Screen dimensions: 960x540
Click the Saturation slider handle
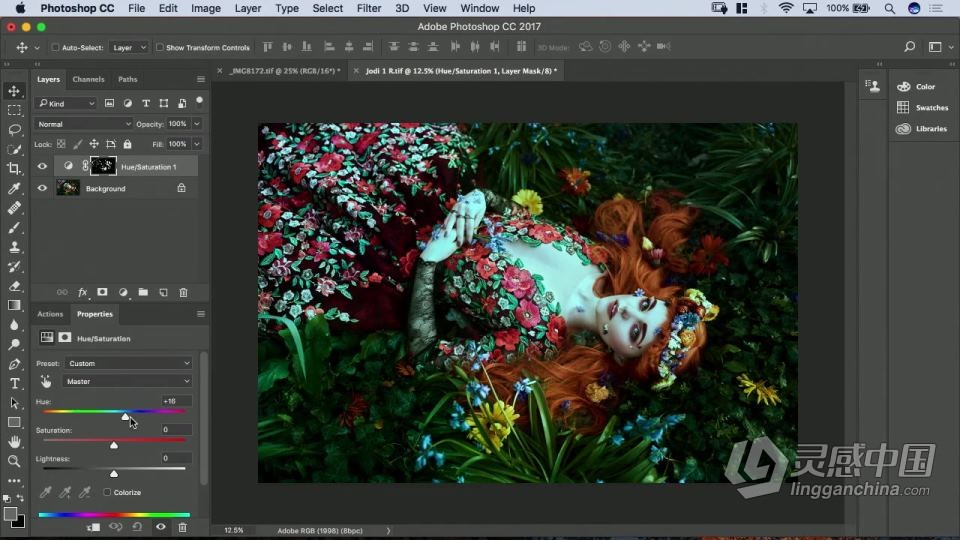tap(114, 445)
